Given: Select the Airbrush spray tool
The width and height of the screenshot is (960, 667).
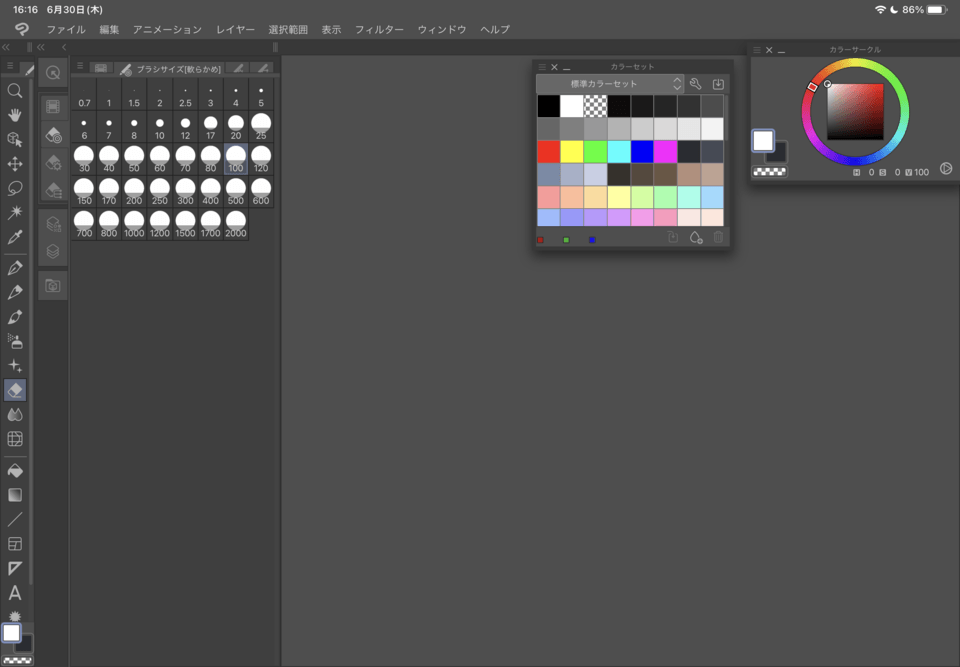Looking at the screenshot, I should pos(15,341).
